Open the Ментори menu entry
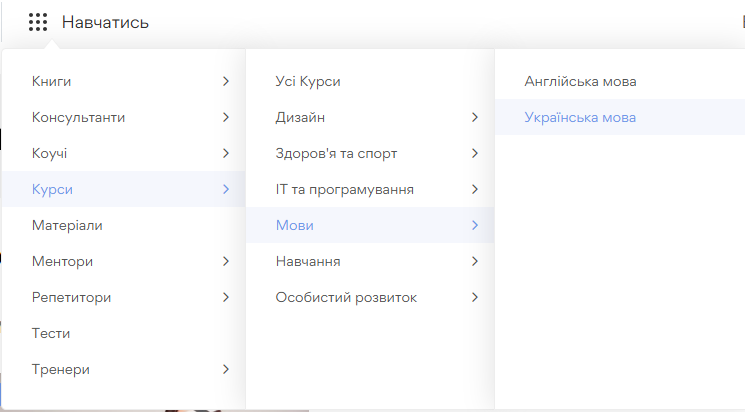 click(62, 261)
